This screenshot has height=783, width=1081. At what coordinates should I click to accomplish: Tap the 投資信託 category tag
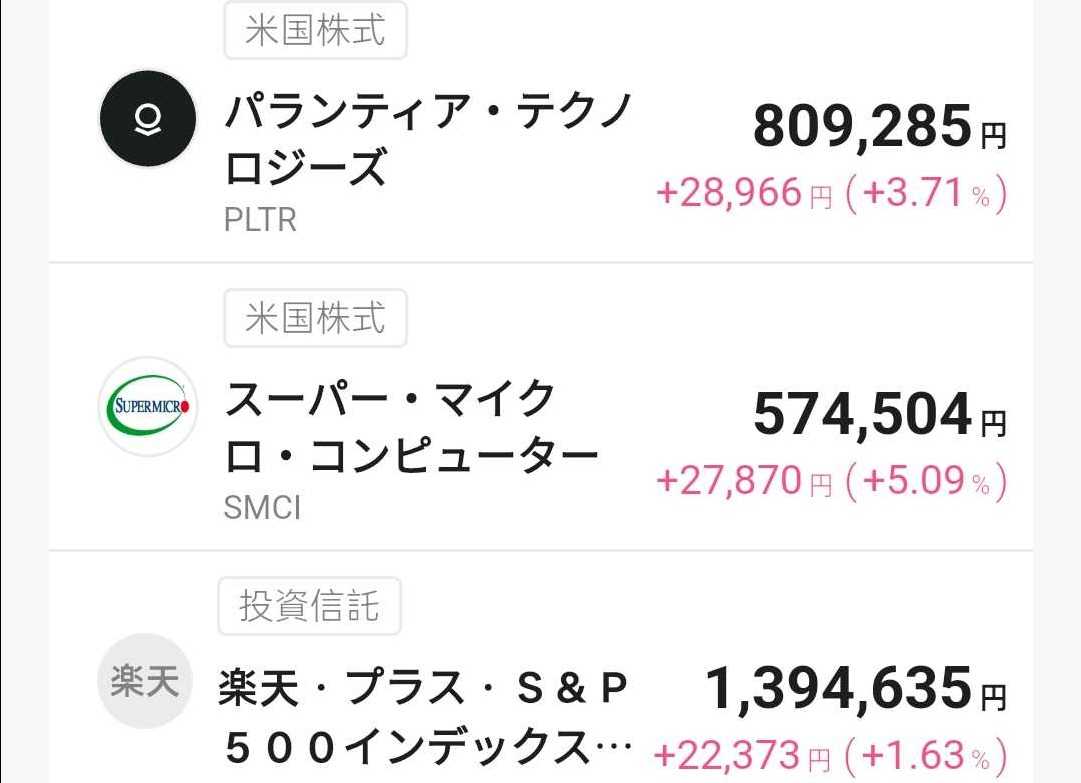point(309,606)
